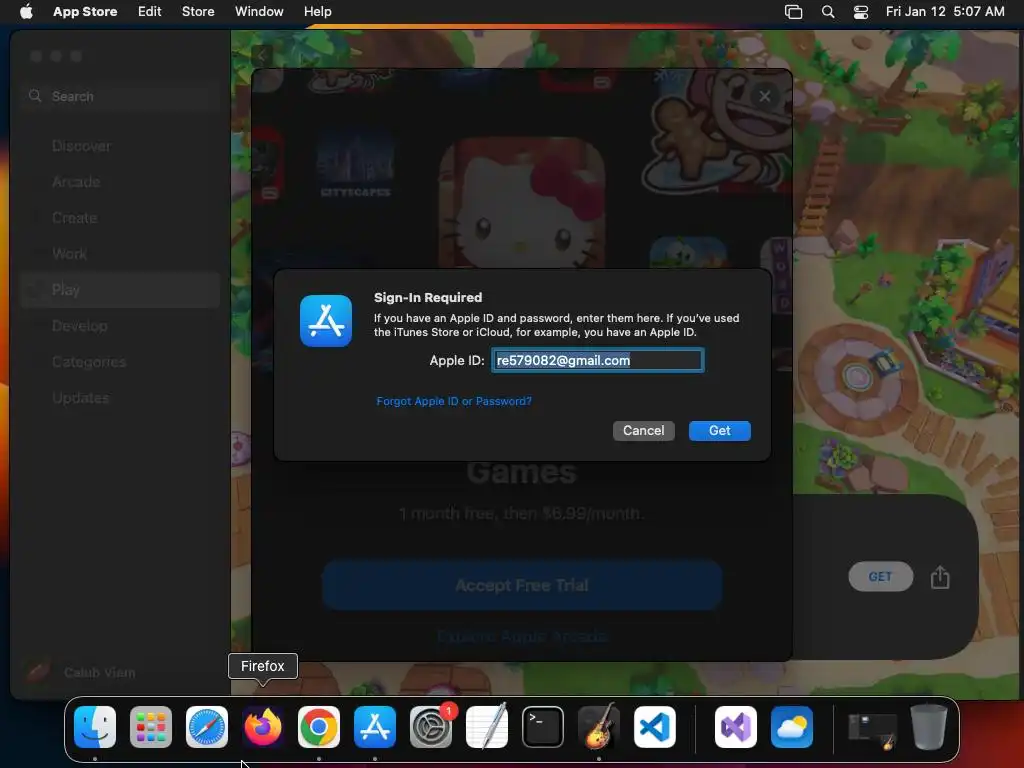The height and width of the screenshot is (768, 1024).
Task: Click the Cityscapes game thumbnail
Action: point(355,166)
